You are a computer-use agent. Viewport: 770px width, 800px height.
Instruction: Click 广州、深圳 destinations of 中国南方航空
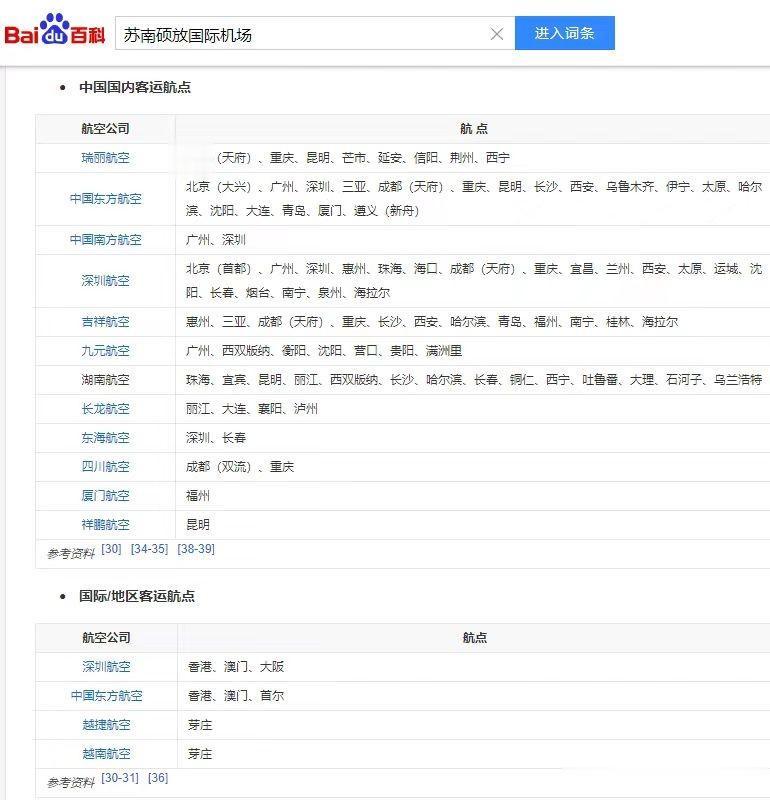[216, 240]
